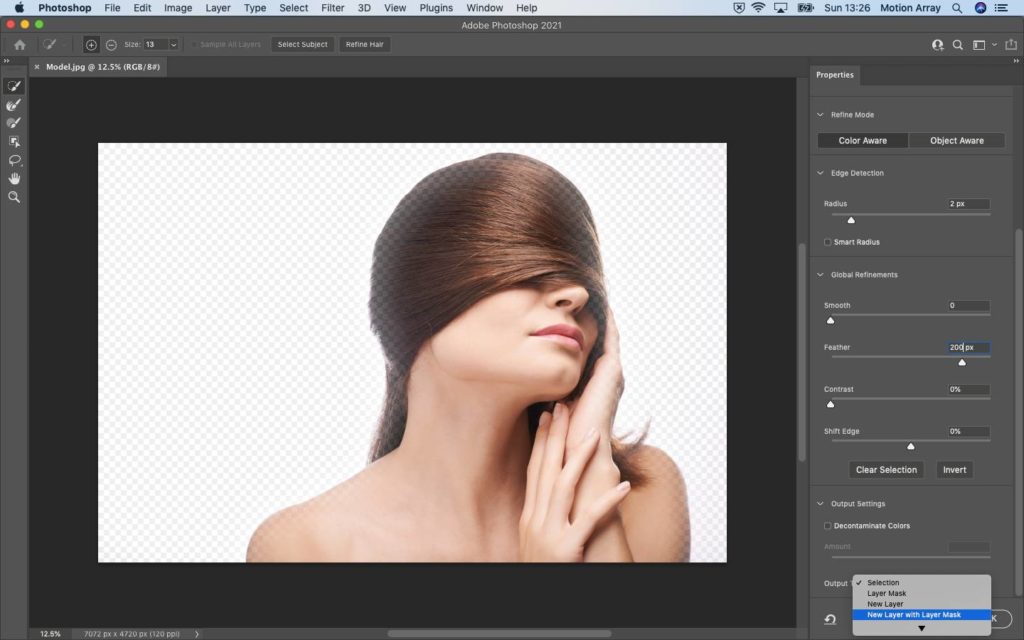The image size is (1024, 640).
Task: Select the Model.jpg document tab
Action: pos(103,67)
